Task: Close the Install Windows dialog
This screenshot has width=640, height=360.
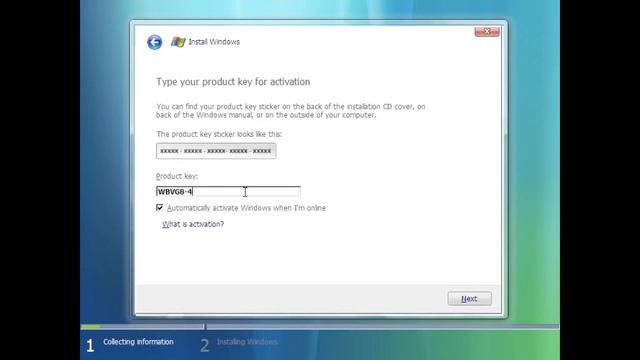Action: (487, 31)
